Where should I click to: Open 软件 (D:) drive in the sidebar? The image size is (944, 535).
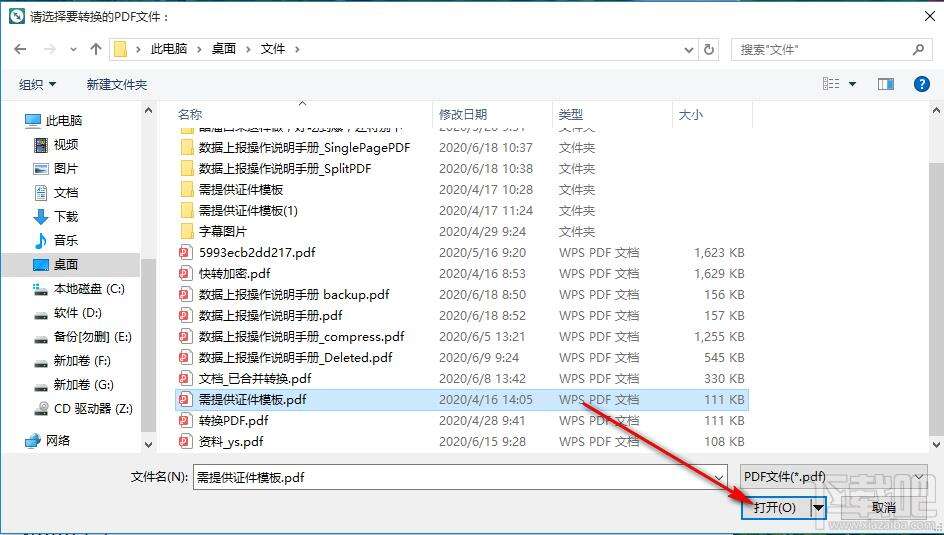67,313
